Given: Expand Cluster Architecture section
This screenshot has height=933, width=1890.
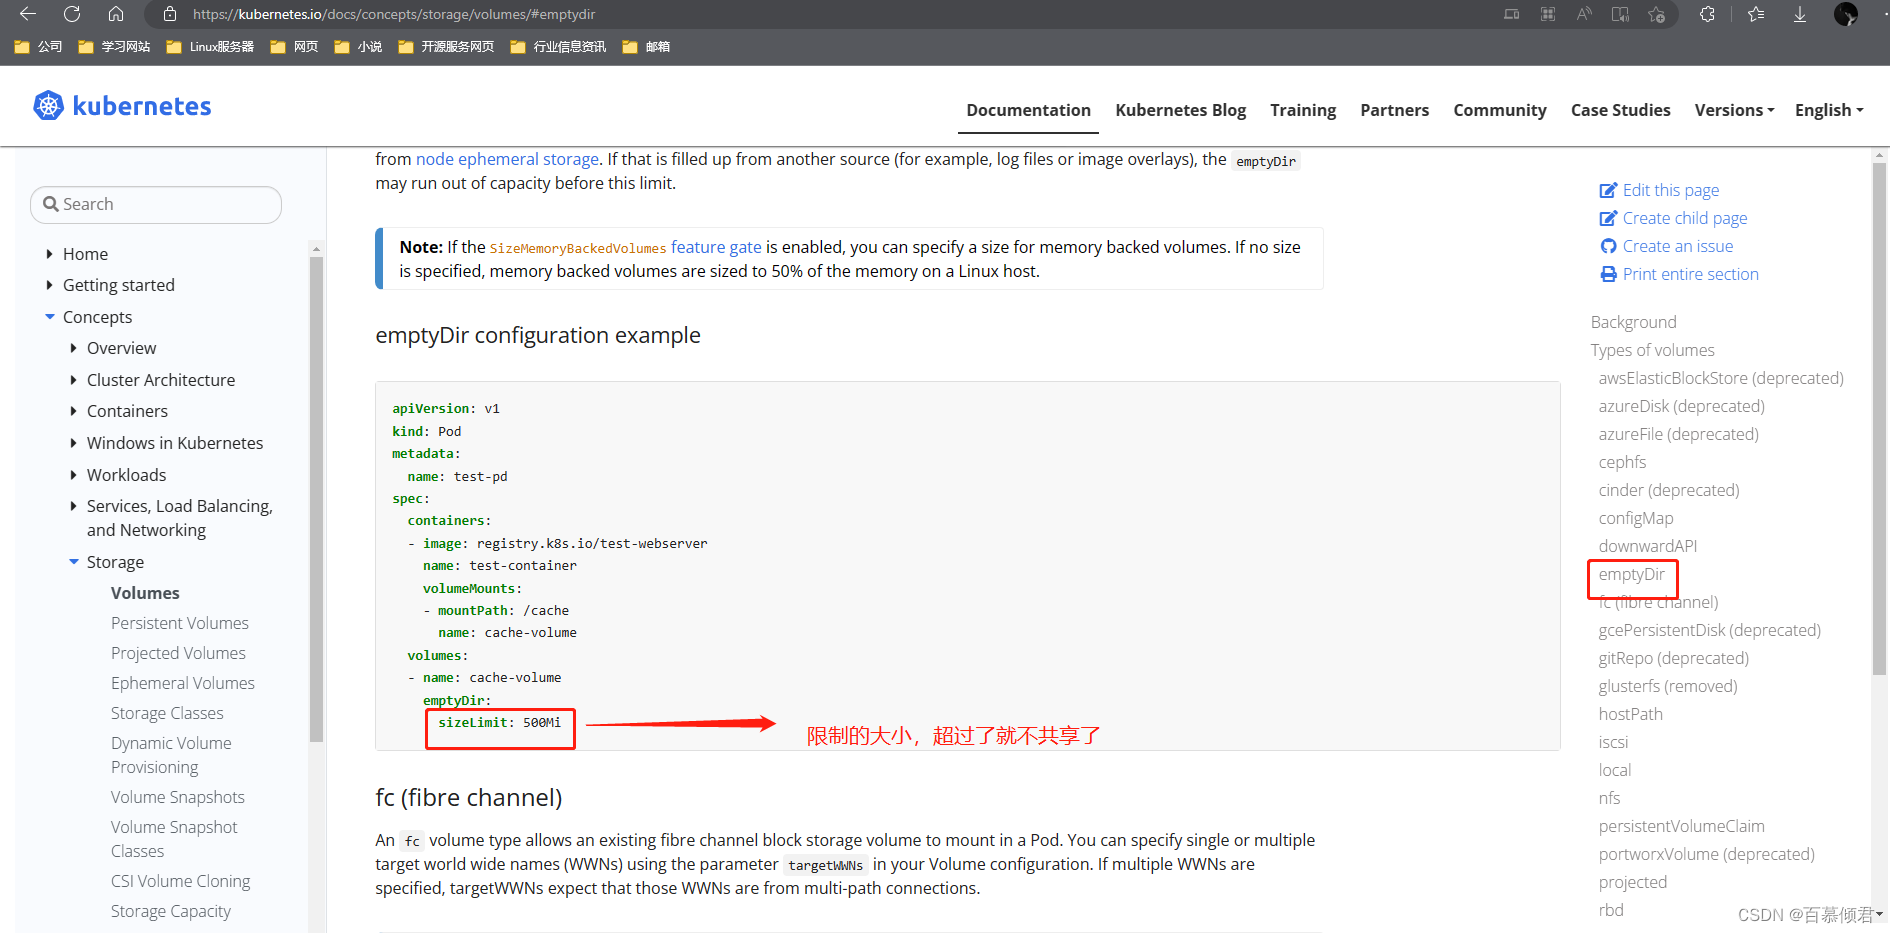Looking at the screenshot, I should coord(73,380).
